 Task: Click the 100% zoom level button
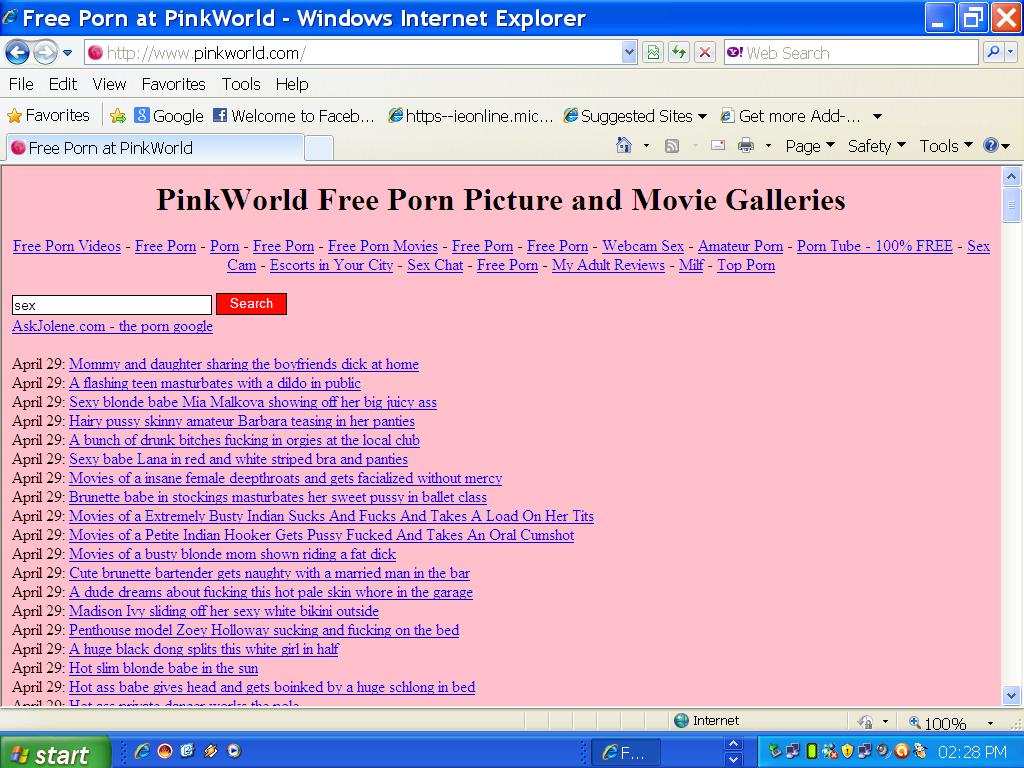coord(938,722)
